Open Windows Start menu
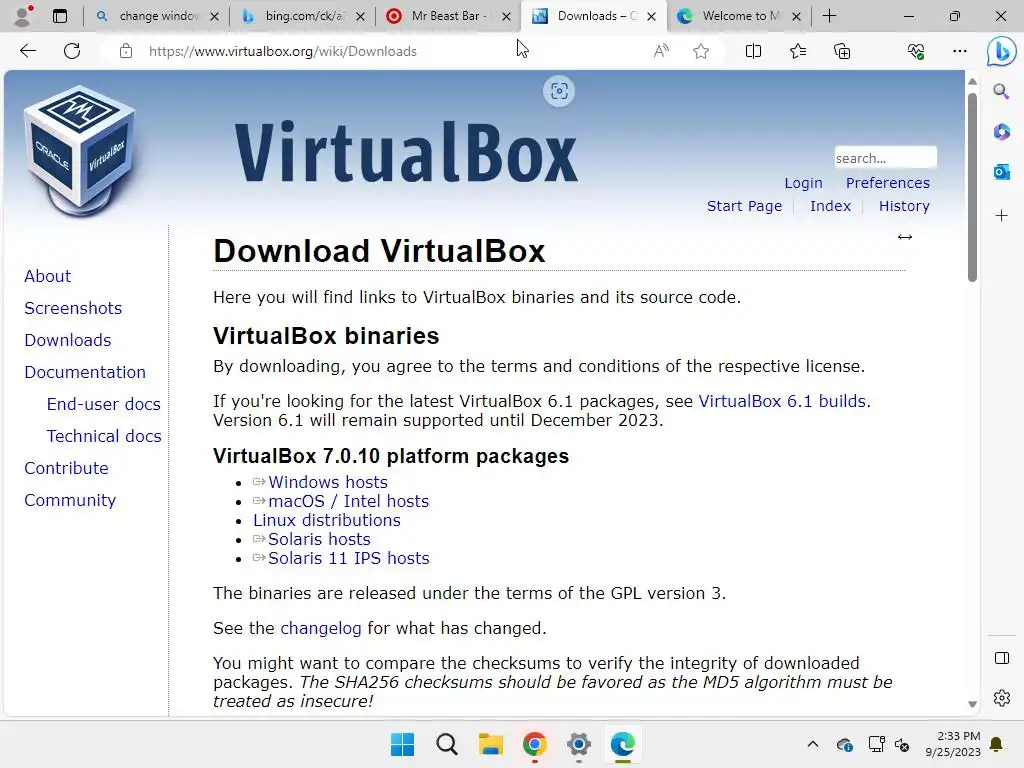Viewport: 1024px width, 768px height. 402,744
